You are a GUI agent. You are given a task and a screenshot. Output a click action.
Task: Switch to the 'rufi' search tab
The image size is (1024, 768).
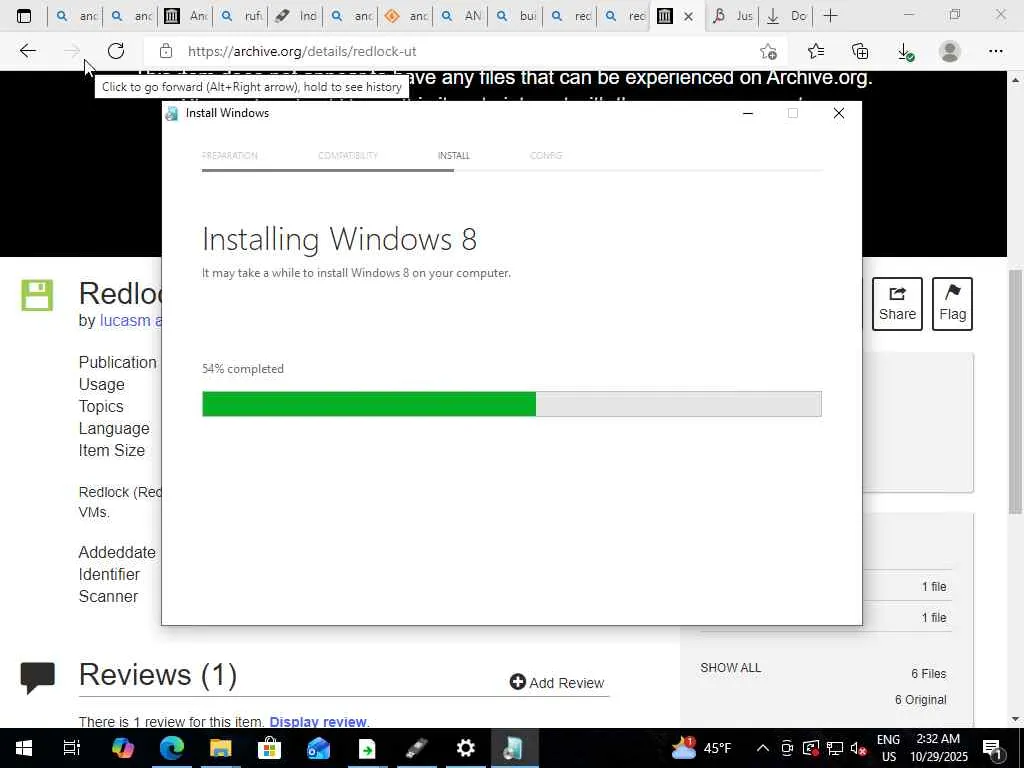pyautogui.click(x=240, y=16)
